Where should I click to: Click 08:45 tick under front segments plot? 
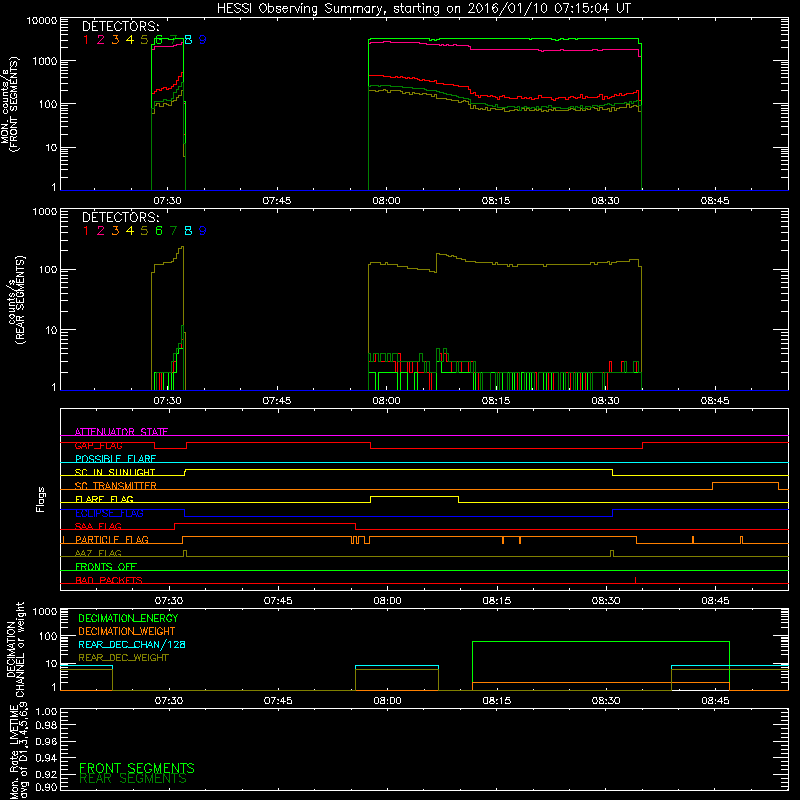pos(715,201)
